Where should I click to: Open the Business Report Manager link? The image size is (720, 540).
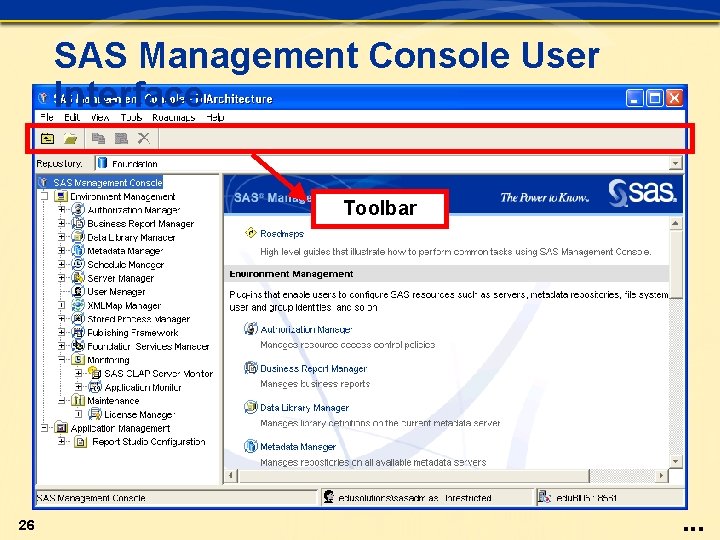[x=314, y=368]
